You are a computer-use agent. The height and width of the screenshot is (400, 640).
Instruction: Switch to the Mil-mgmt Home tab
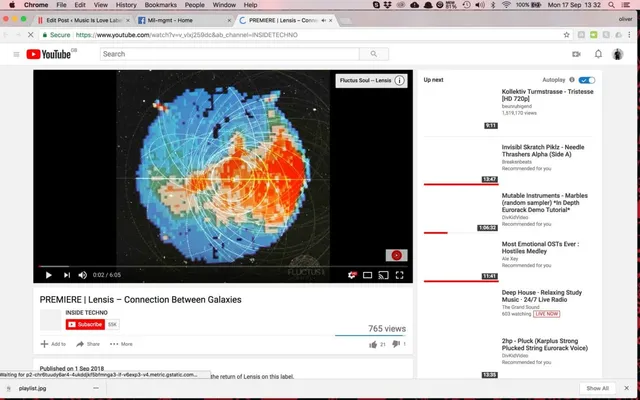click(x=184, y=20)
